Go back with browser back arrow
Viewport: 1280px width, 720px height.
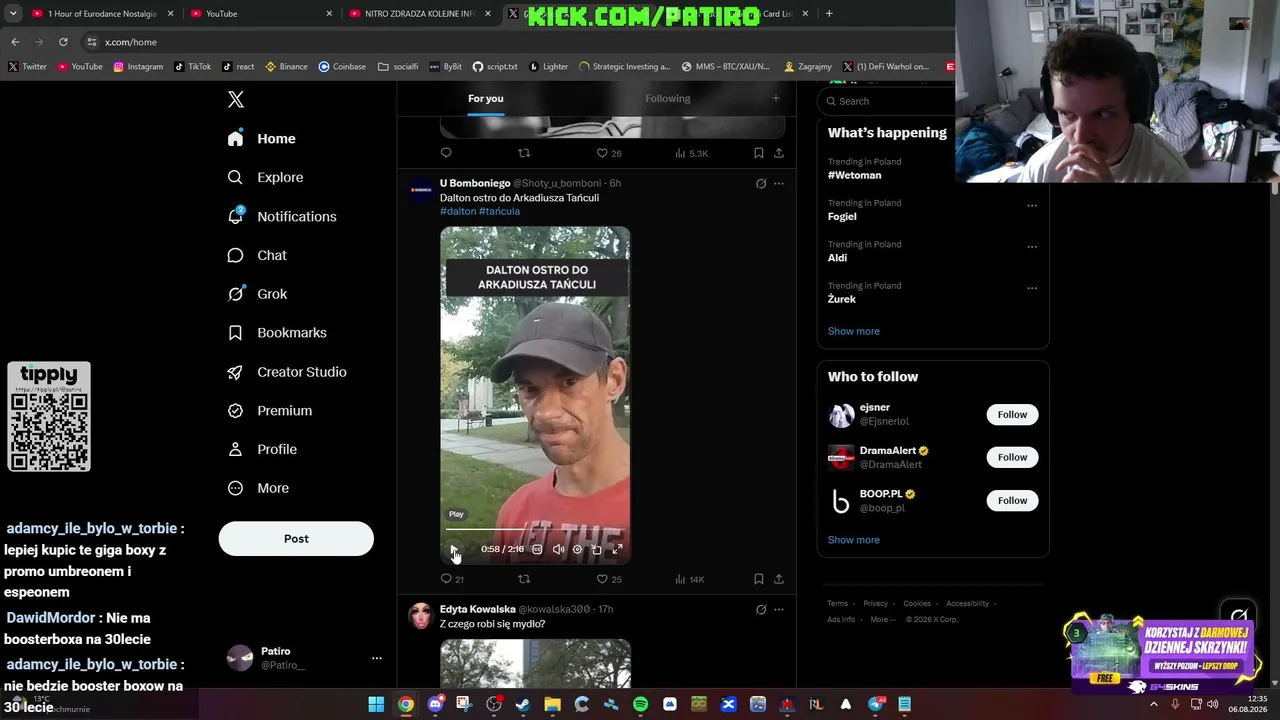15,42
